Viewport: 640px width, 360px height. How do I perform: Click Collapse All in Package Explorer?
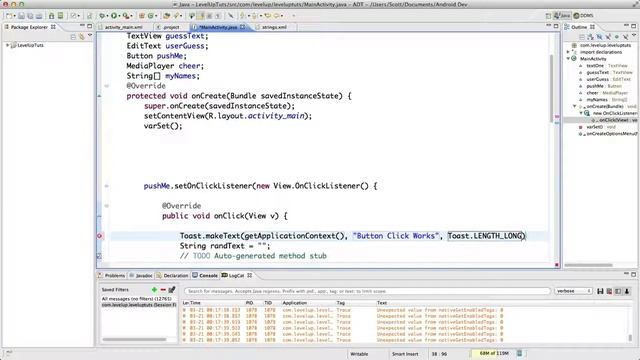73,37
